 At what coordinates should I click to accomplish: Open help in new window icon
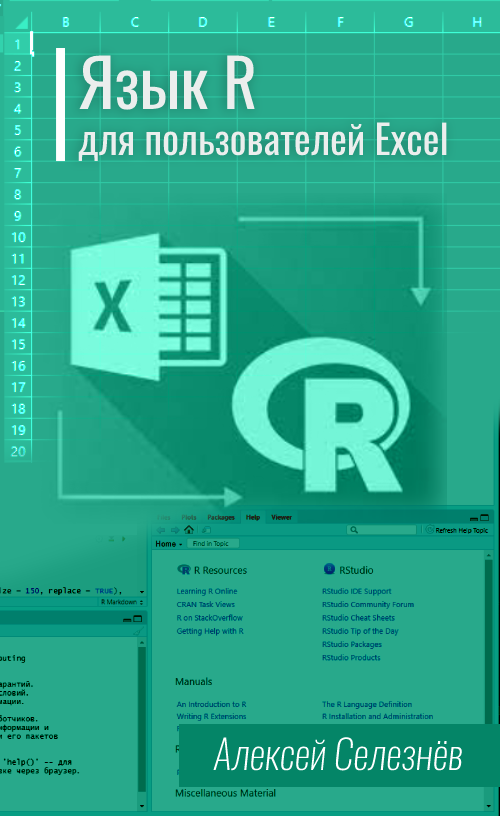coord(206,530)
